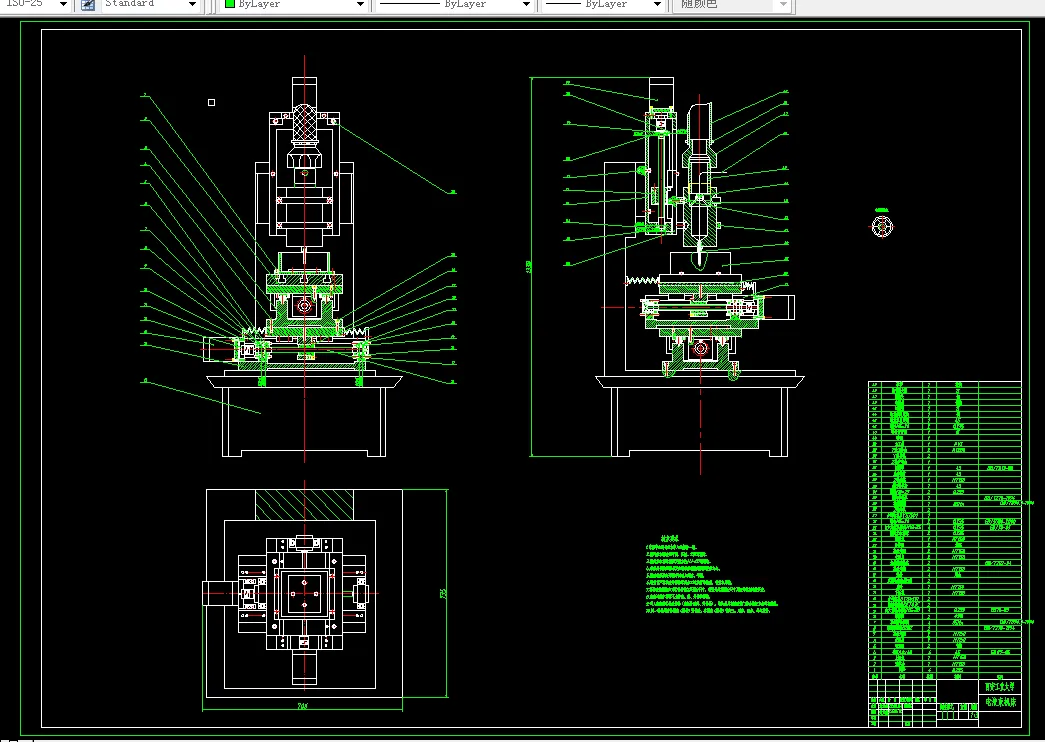1045x742 pixels.
Task: Select the title block machine name cell
Action: (1000, 702)
